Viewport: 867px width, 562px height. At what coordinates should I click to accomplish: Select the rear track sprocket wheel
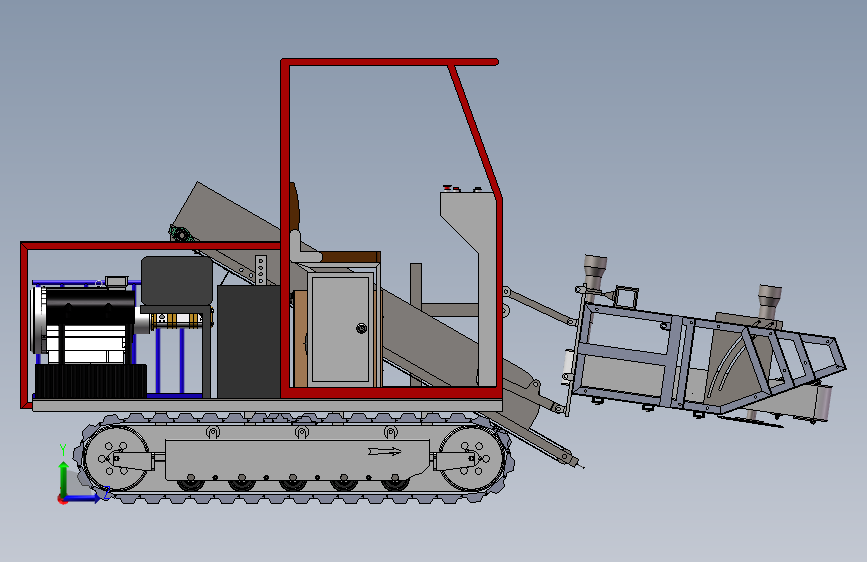116,459
